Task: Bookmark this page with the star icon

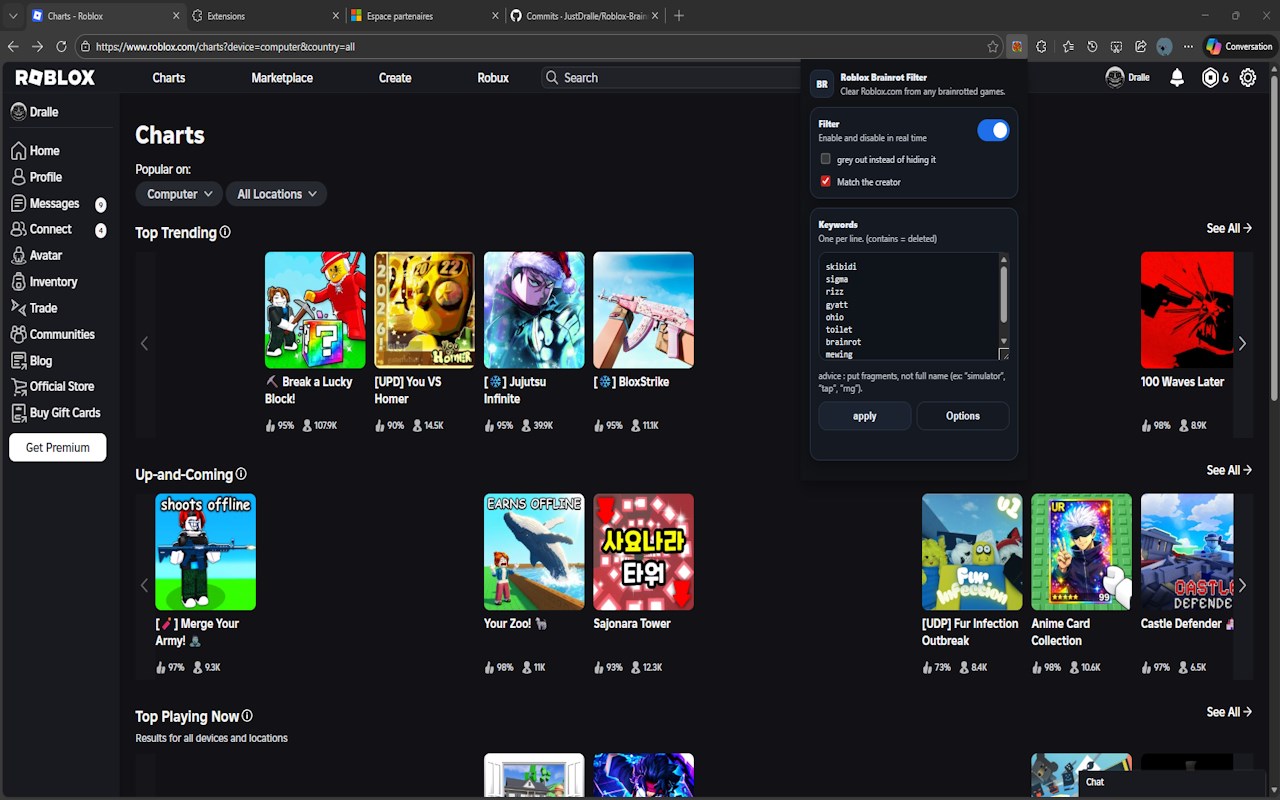Action: 993,46
